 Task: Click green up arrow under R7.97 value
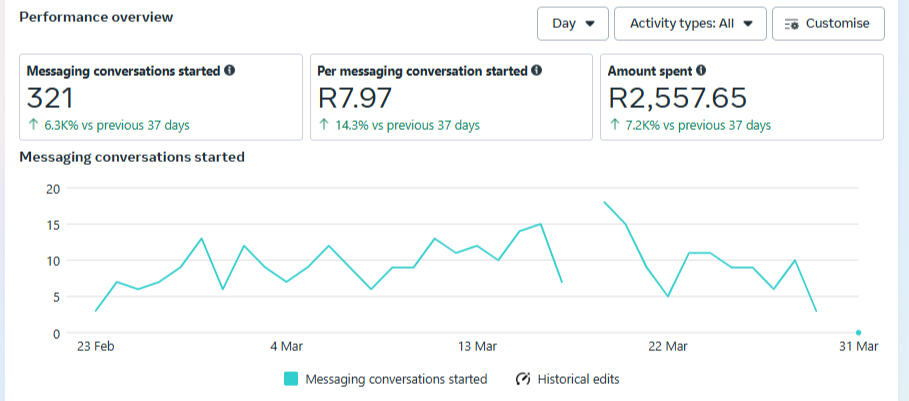point(323,125)
